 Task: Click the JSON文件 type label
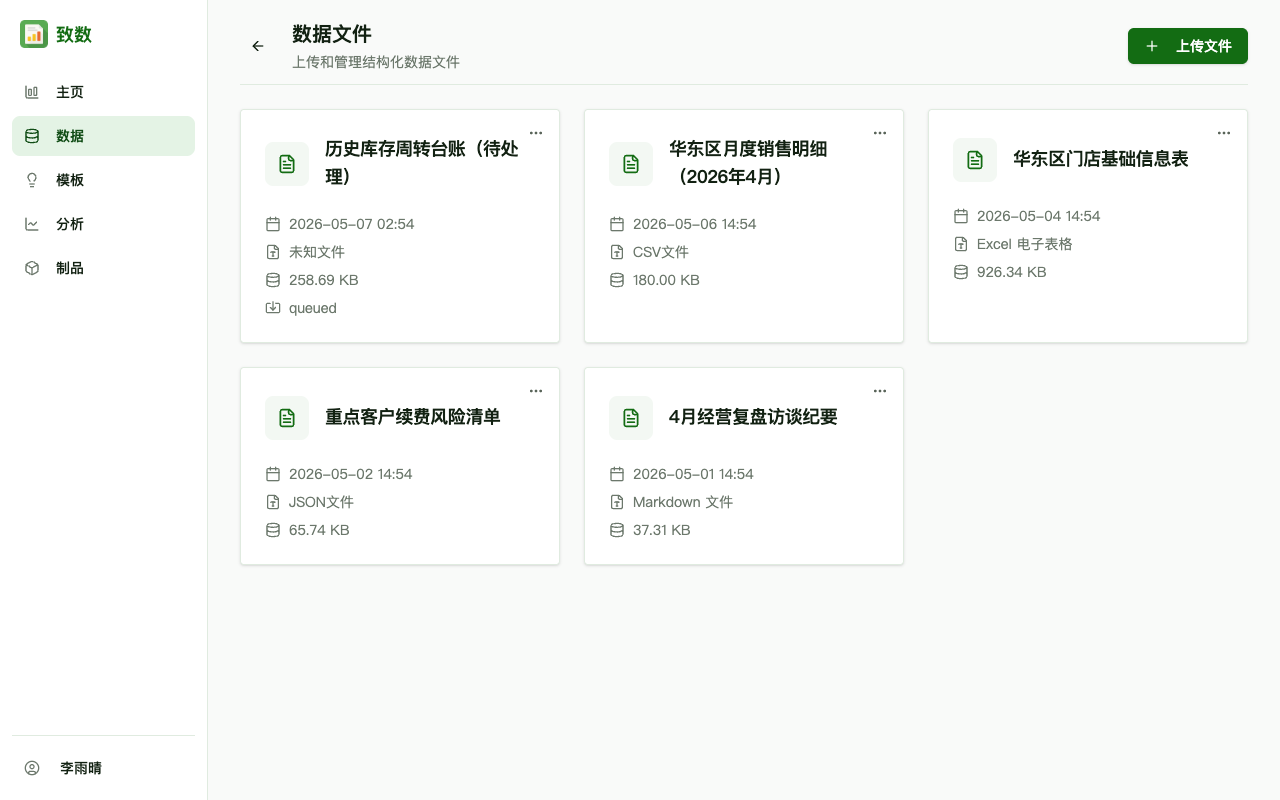point(322,502)
